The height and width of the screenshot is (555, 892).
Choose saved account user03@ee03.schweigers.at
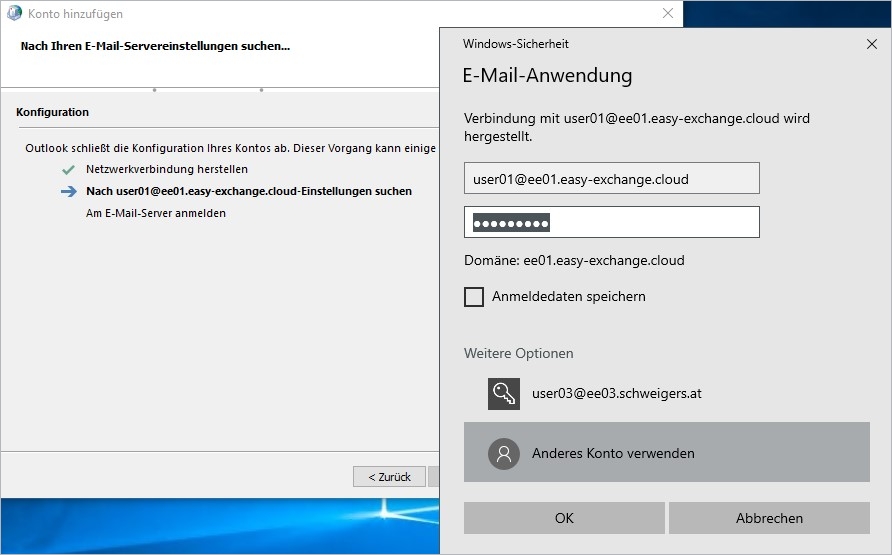(667, 394)
